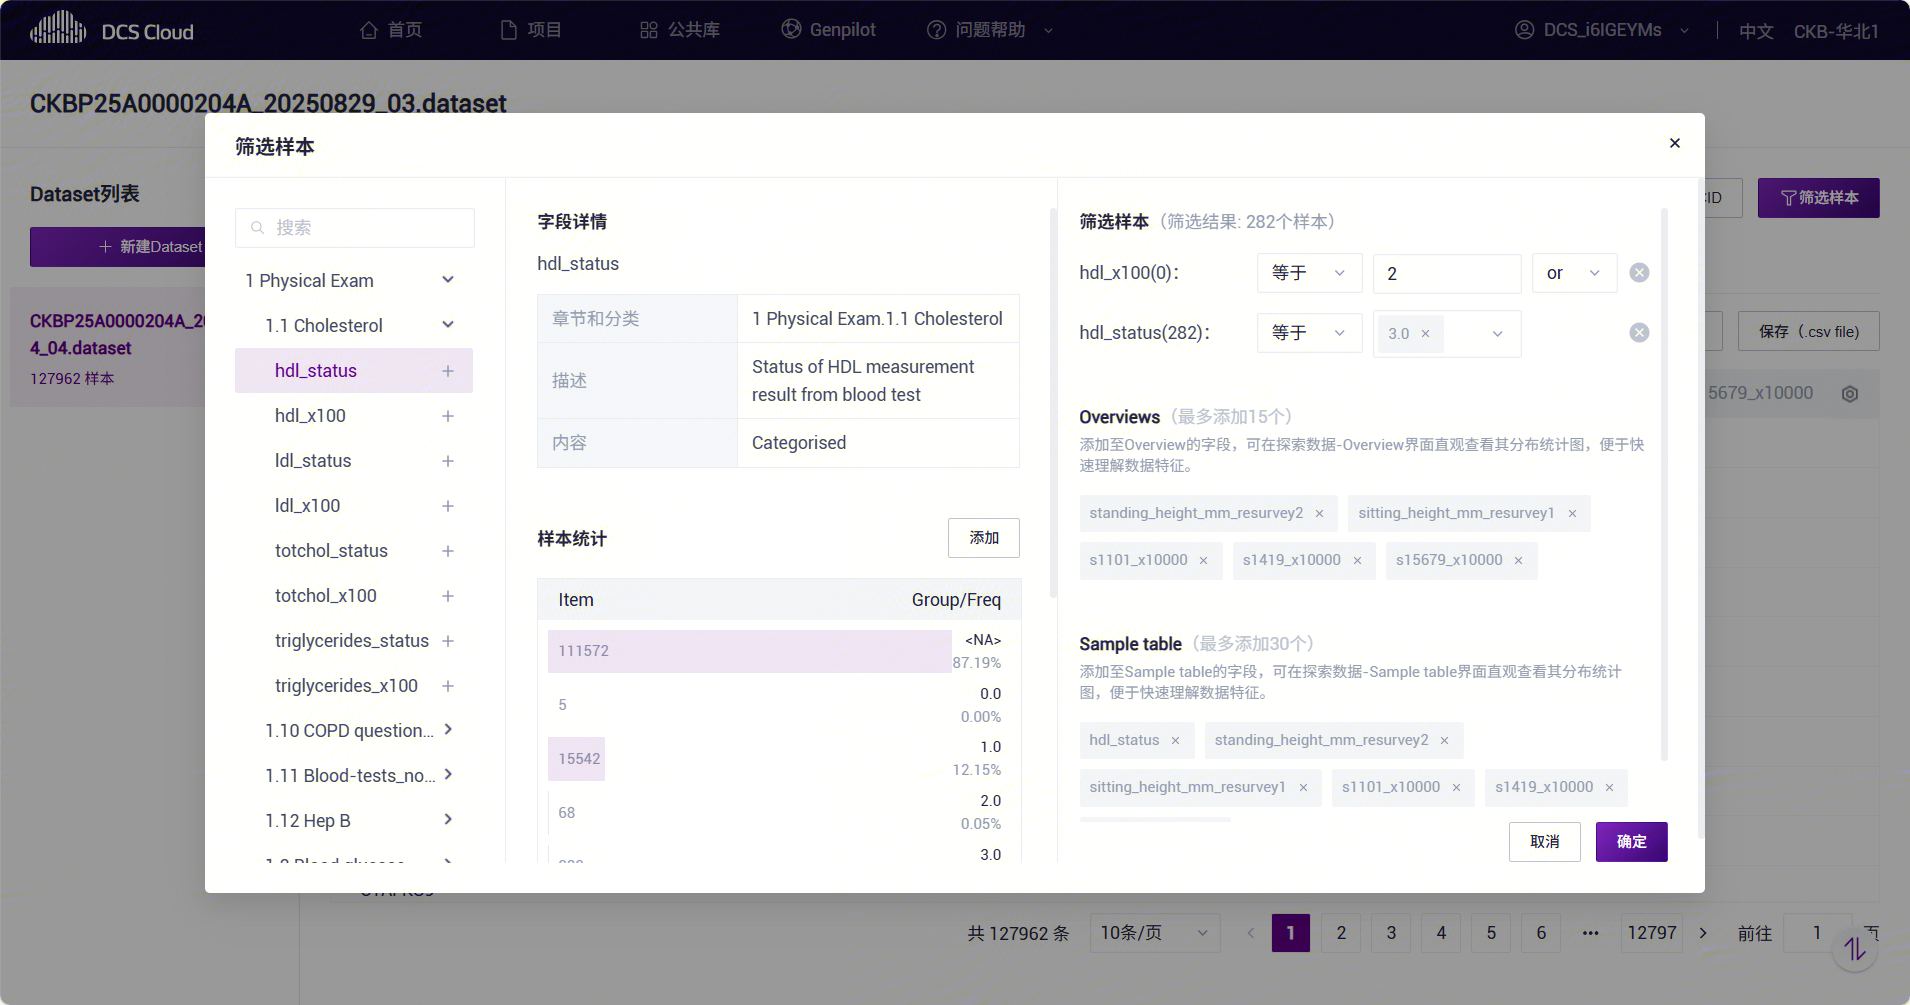The image size is (1910, 1005).
Task: Click the 搜索 field search box
Action: pos(355,228)
